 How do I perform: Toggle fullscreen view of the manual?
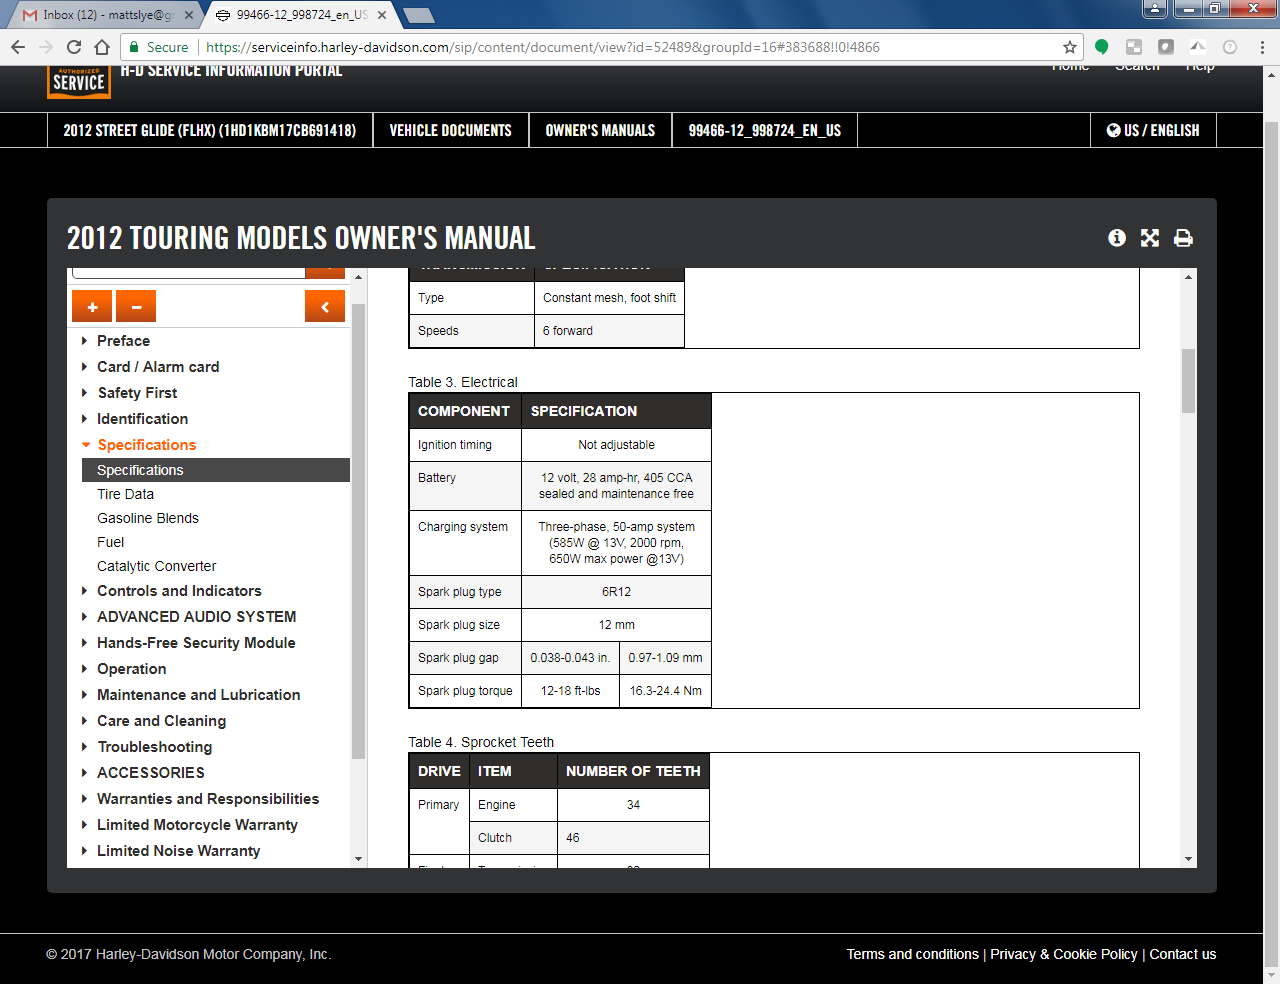pos(1150,238)
